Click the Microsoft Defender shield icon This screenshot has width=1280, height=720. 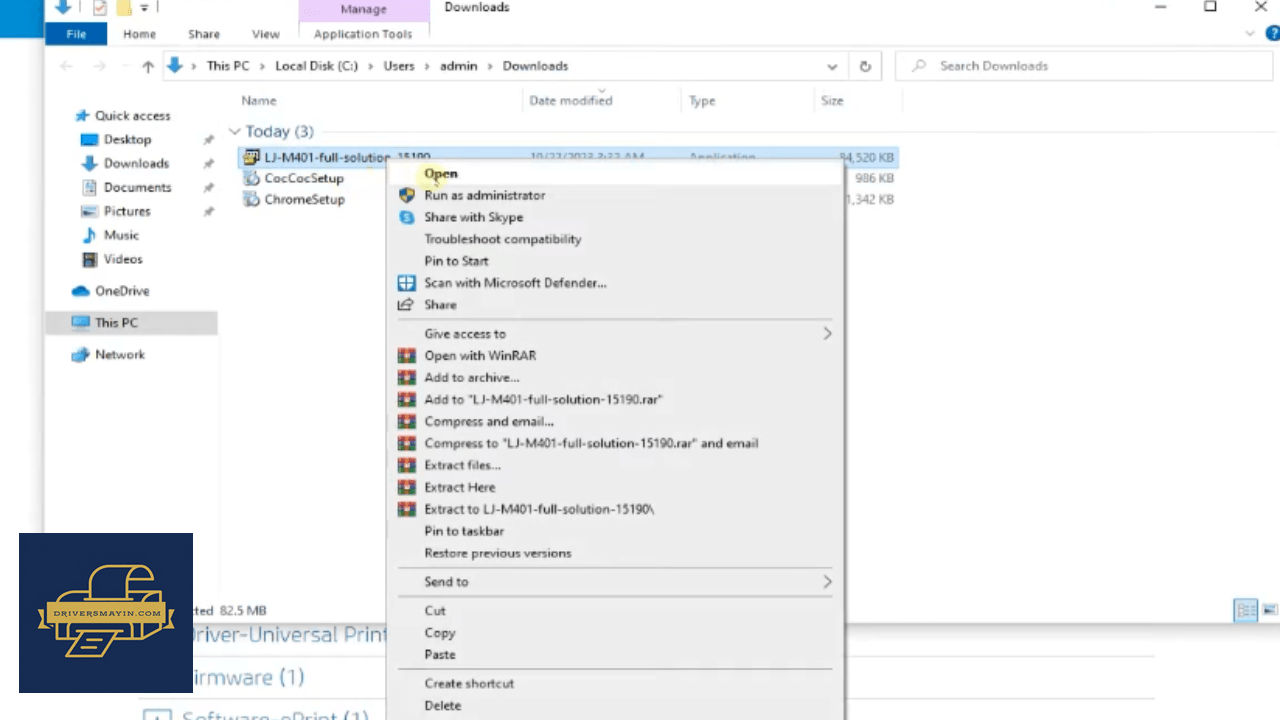pos(406,283)
